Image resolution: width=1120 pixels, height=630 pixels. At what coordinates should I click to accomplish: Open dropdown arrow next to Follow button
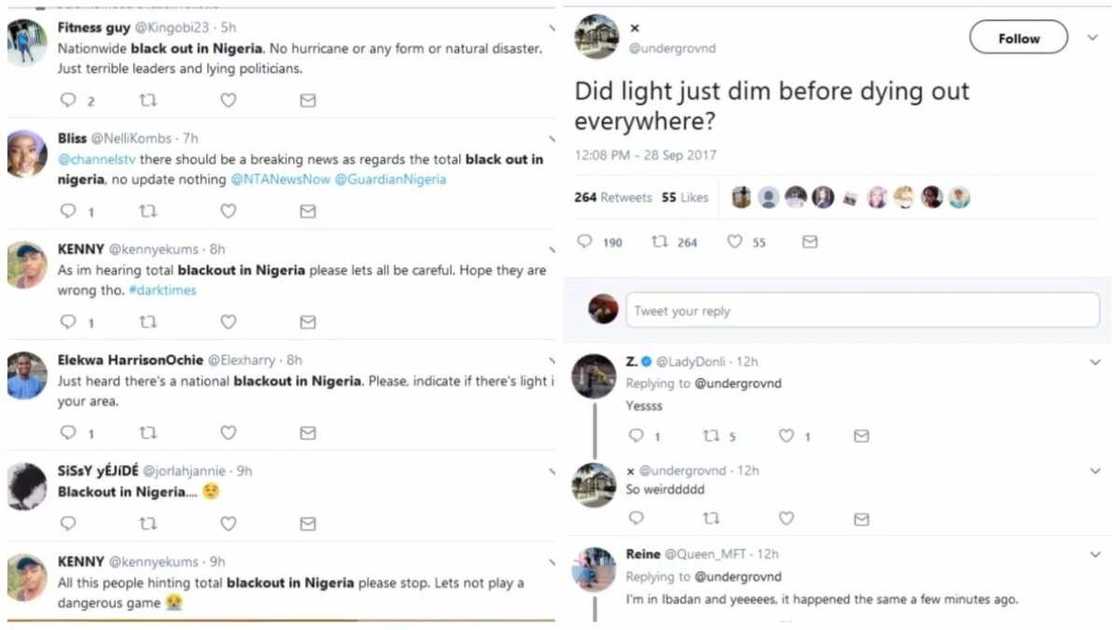tap(1092, 38)
